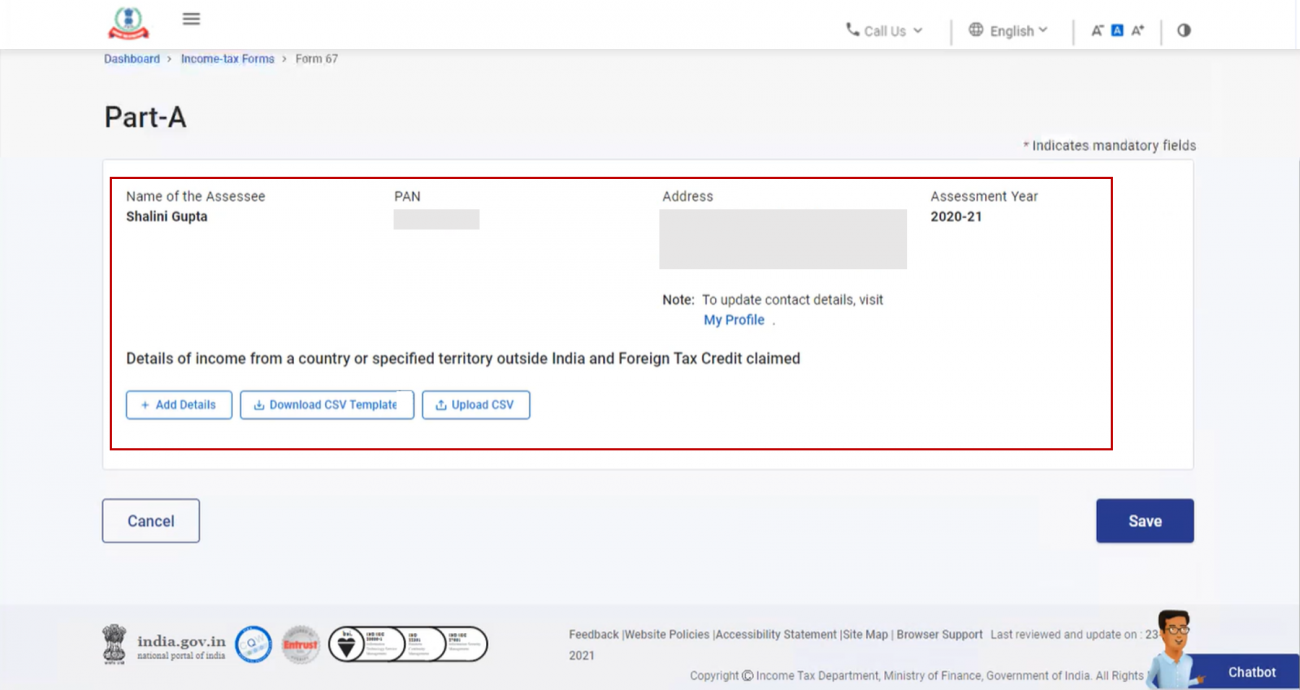Decrease text size using the A- icon
The height and width of the screenshot is (690, 1300).
click(1096, 30)
